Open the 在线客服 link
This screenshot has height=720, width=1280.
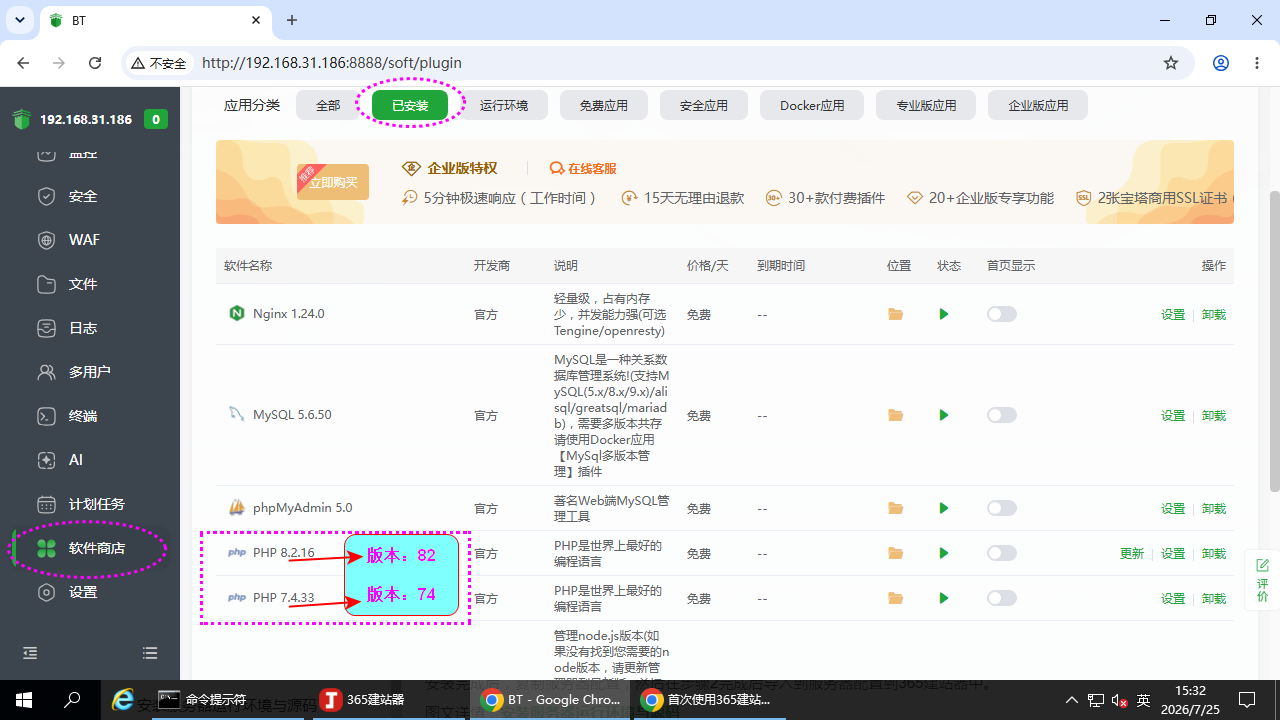(583, 168)
